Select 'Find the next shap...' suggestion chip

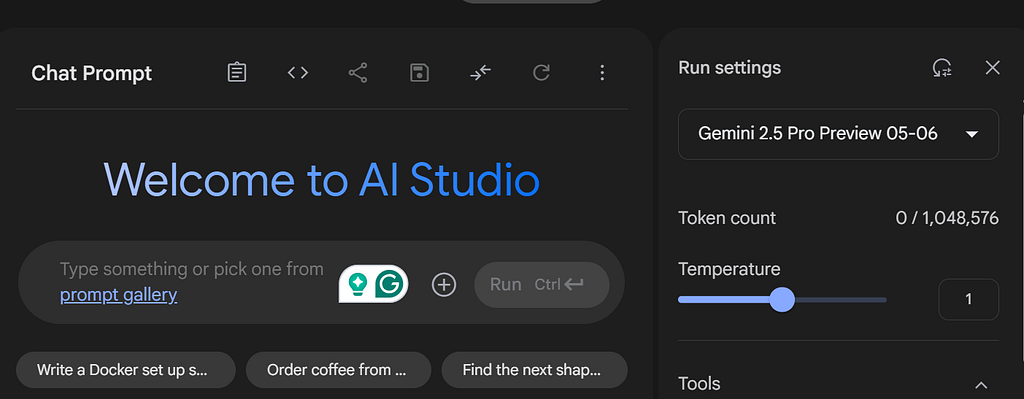[534, 370]
